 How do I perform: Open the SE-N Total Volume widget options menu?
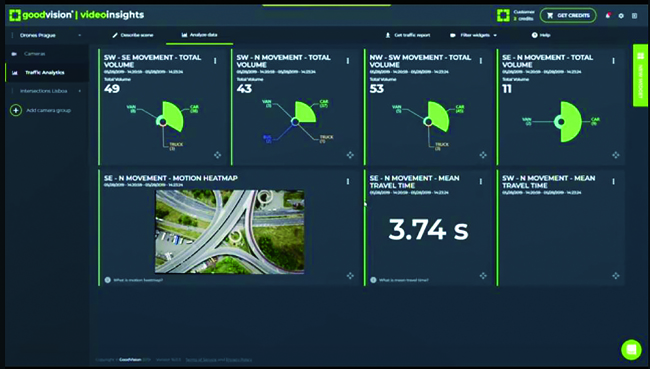[x=614, y=61]
